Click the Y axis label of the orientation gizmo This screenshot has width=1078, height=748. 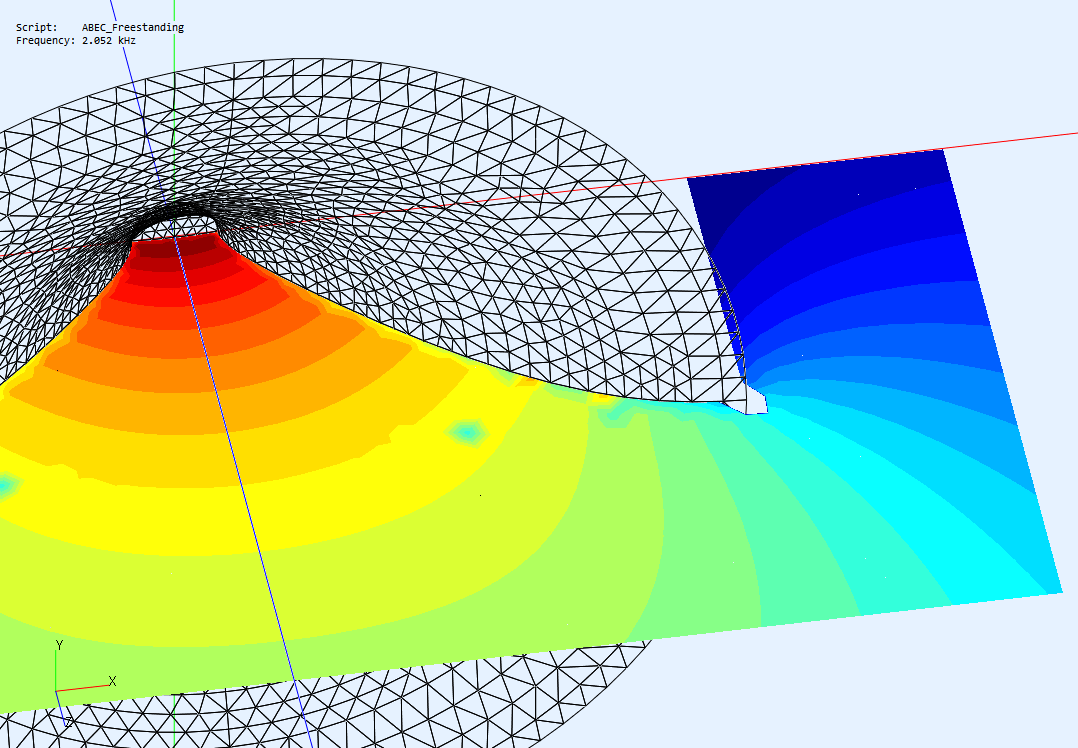pyautogui.click(x=60, y=645)
